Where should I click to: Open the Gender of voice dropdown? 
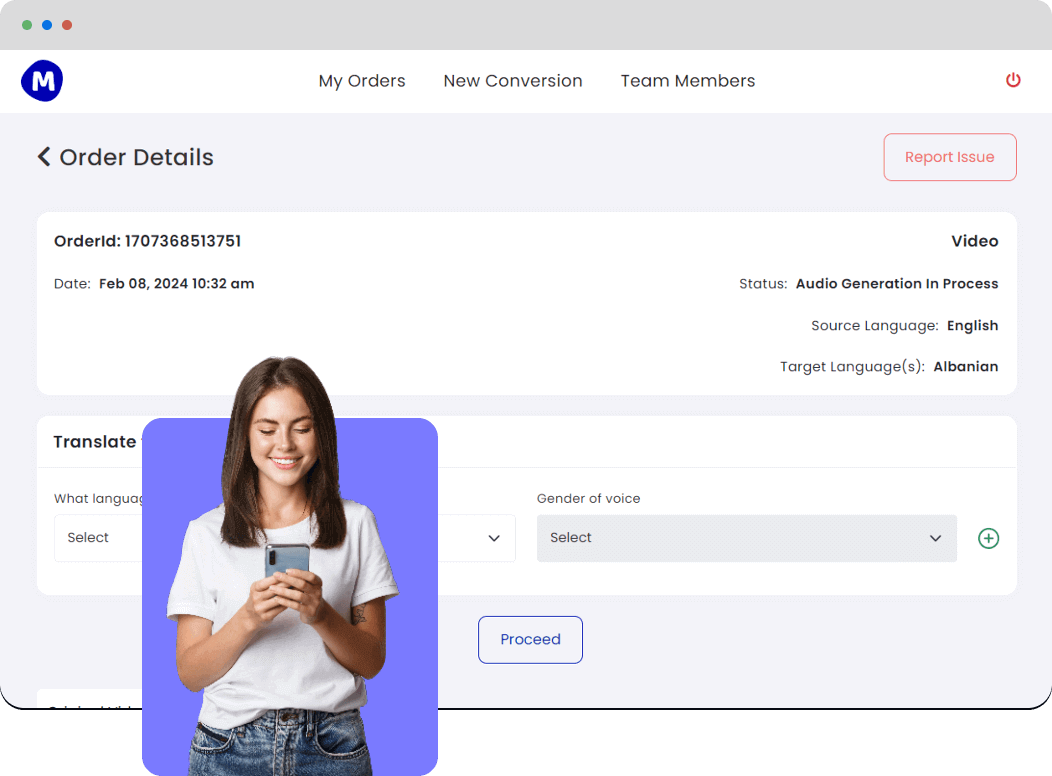pyautogui.click(x=746, y=538)
